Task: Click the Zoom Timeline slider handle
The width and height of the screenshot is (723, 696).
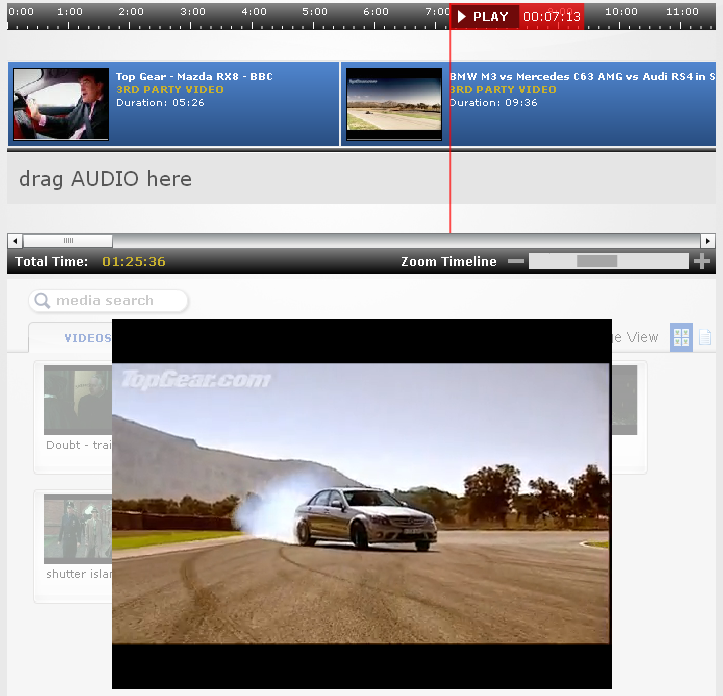Action: pos(597,262)
